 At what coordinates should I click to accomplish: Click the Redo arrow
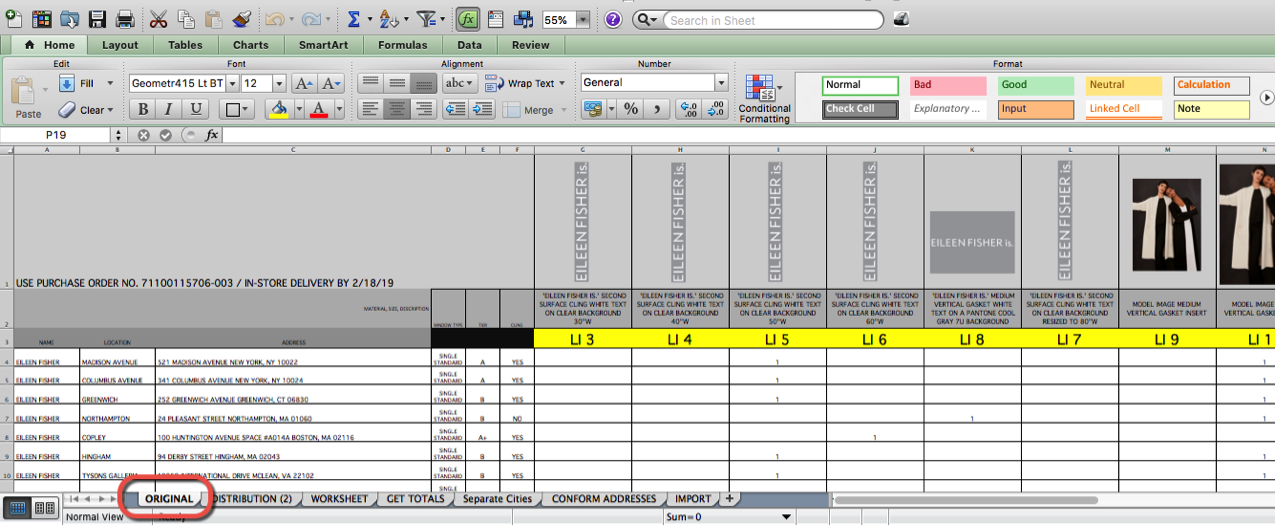pyautogui.click(x=310, y=19)
